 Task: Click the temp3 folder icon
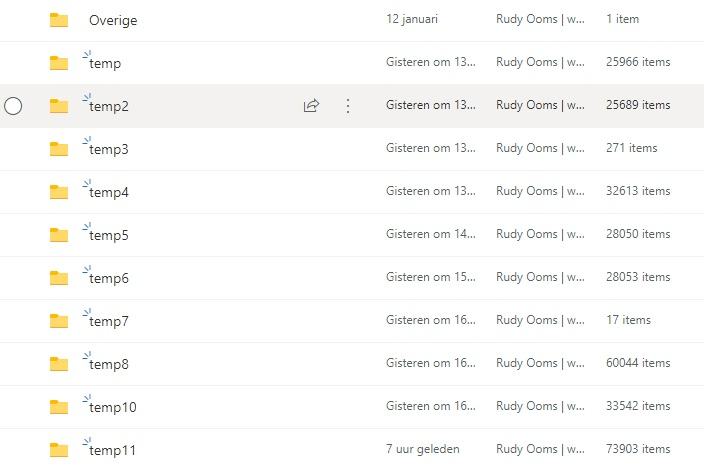pos(59,149)
